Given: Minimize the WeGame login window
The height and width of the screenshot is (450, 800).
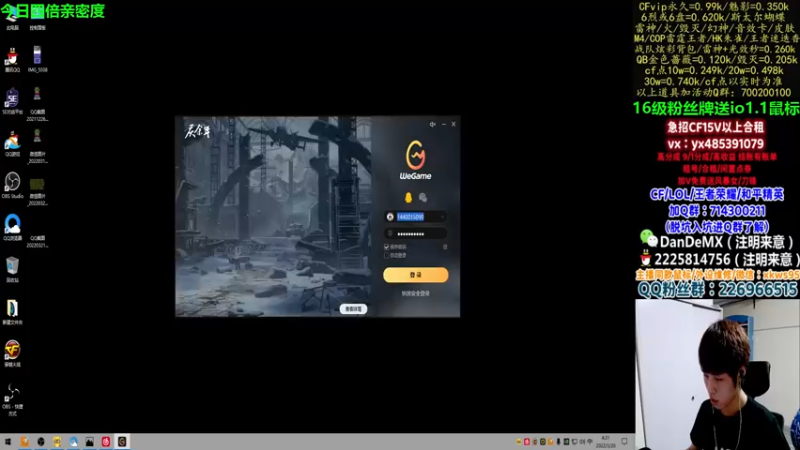Looking at the screenshot, I should pyautogui.click(x=443, y=124).
